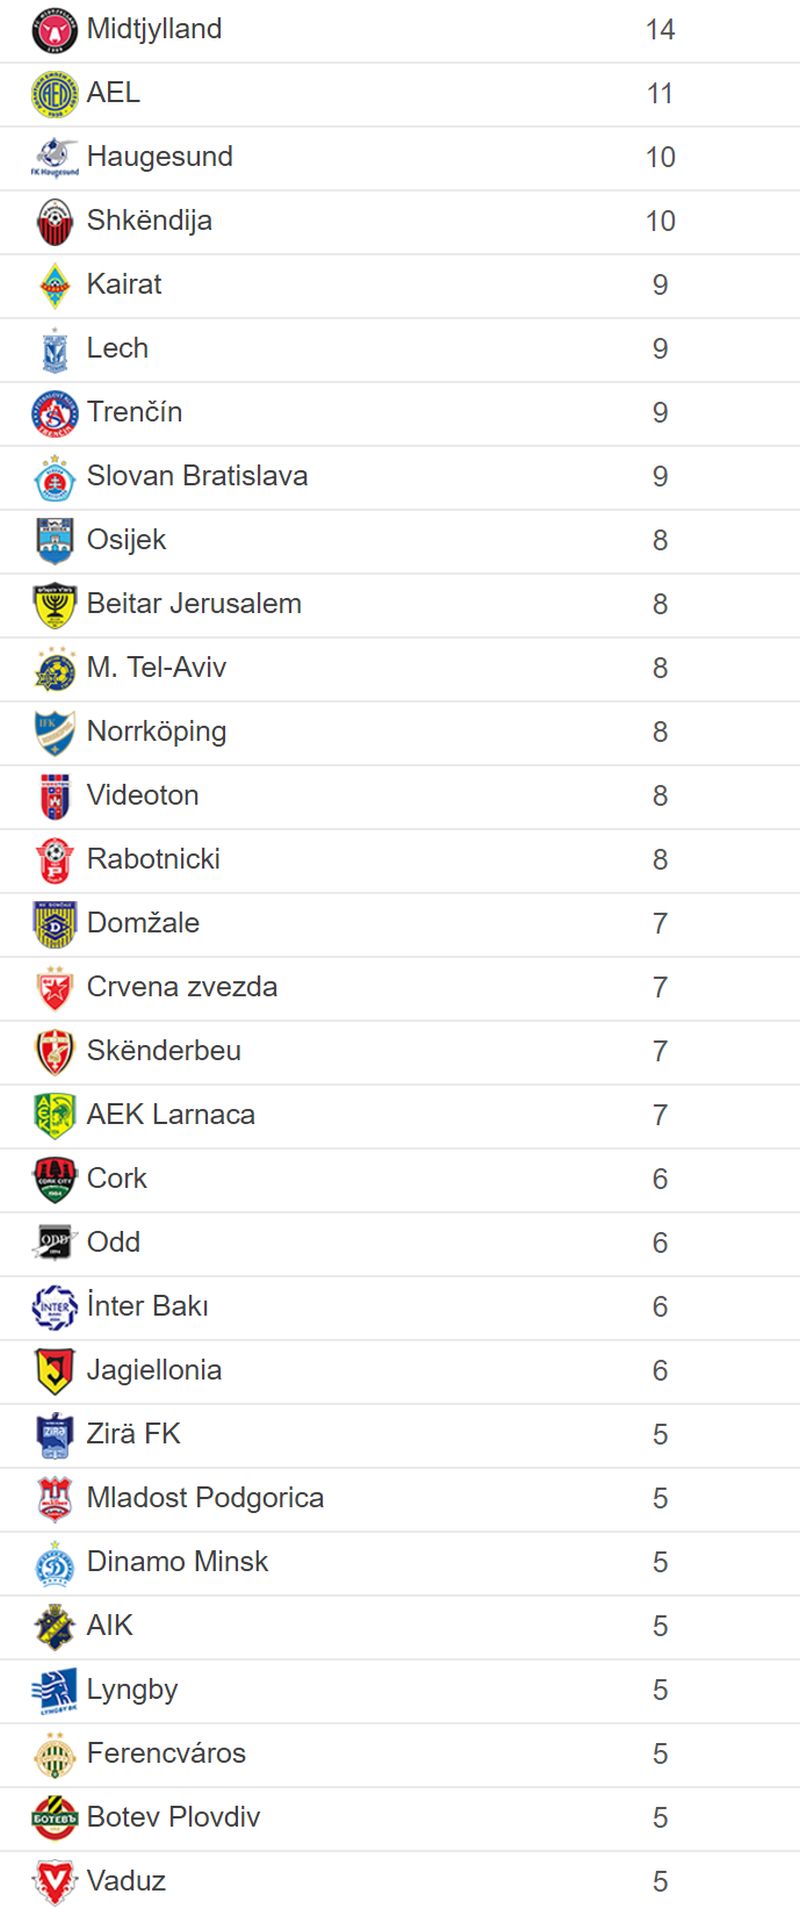Open the Ferencváros team page link
The image size is (800, 1909).
pyautogui.click(x=166, y=1754)
